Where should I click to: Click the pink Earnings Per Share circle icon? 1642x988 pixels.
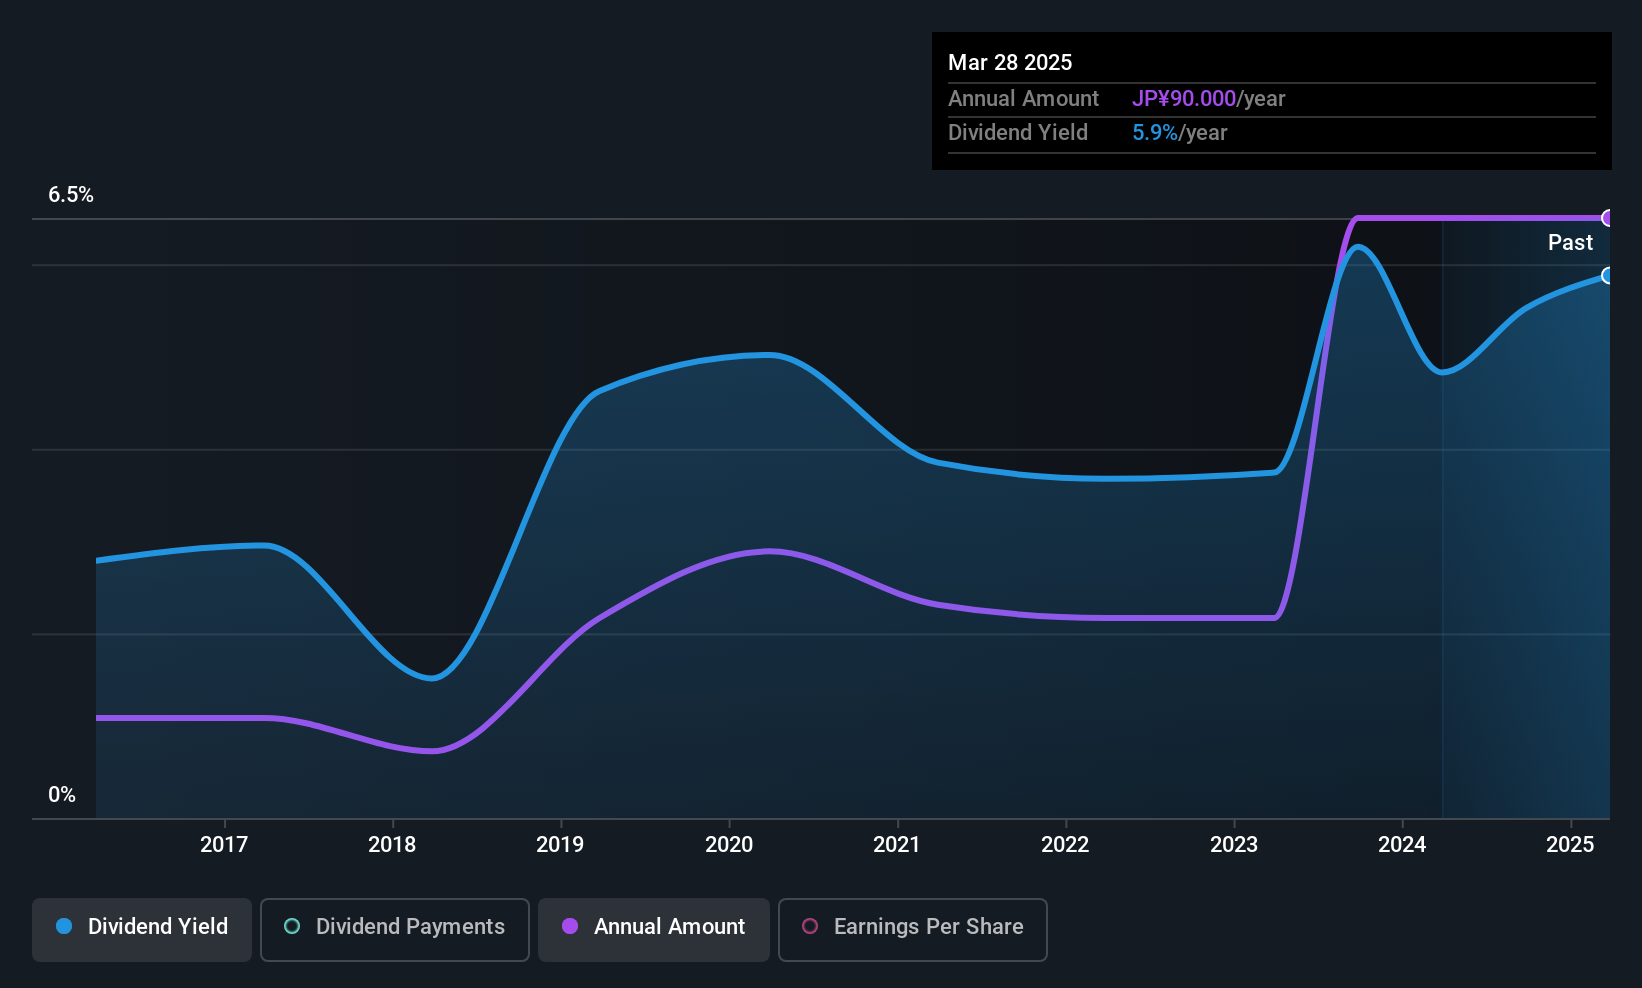[810, 926]
